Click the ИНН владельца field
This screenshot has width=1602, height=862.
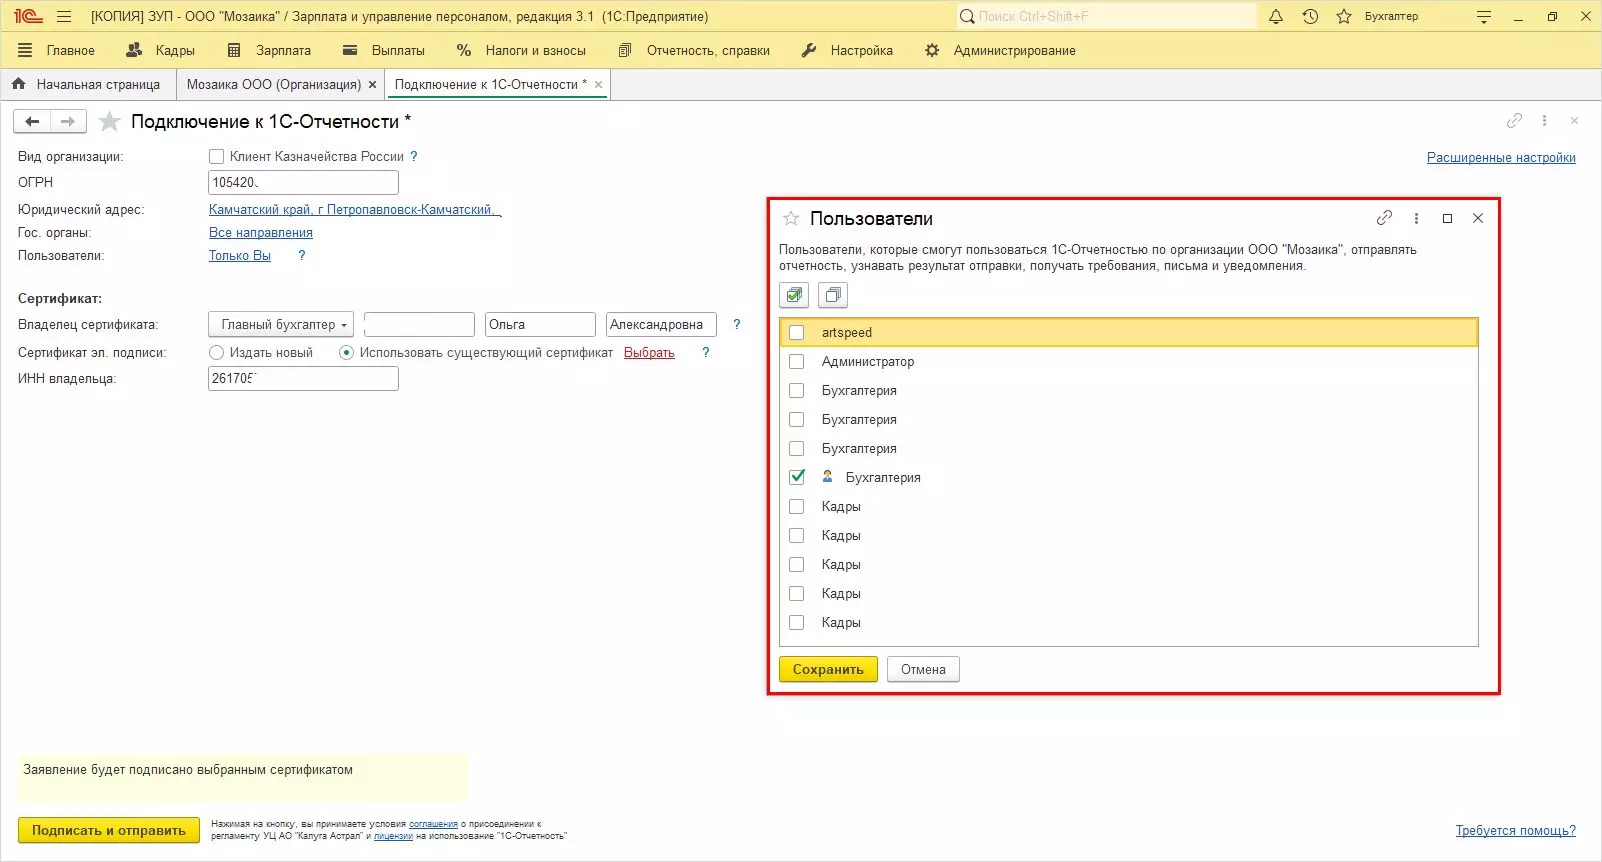click(303, 378)
